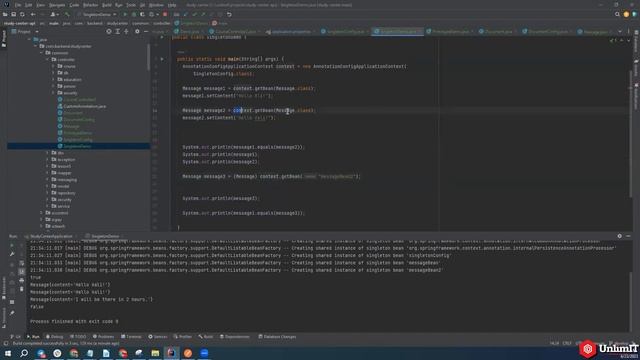
Task: Expand the exception folder in tree
Action: [48, 160]
